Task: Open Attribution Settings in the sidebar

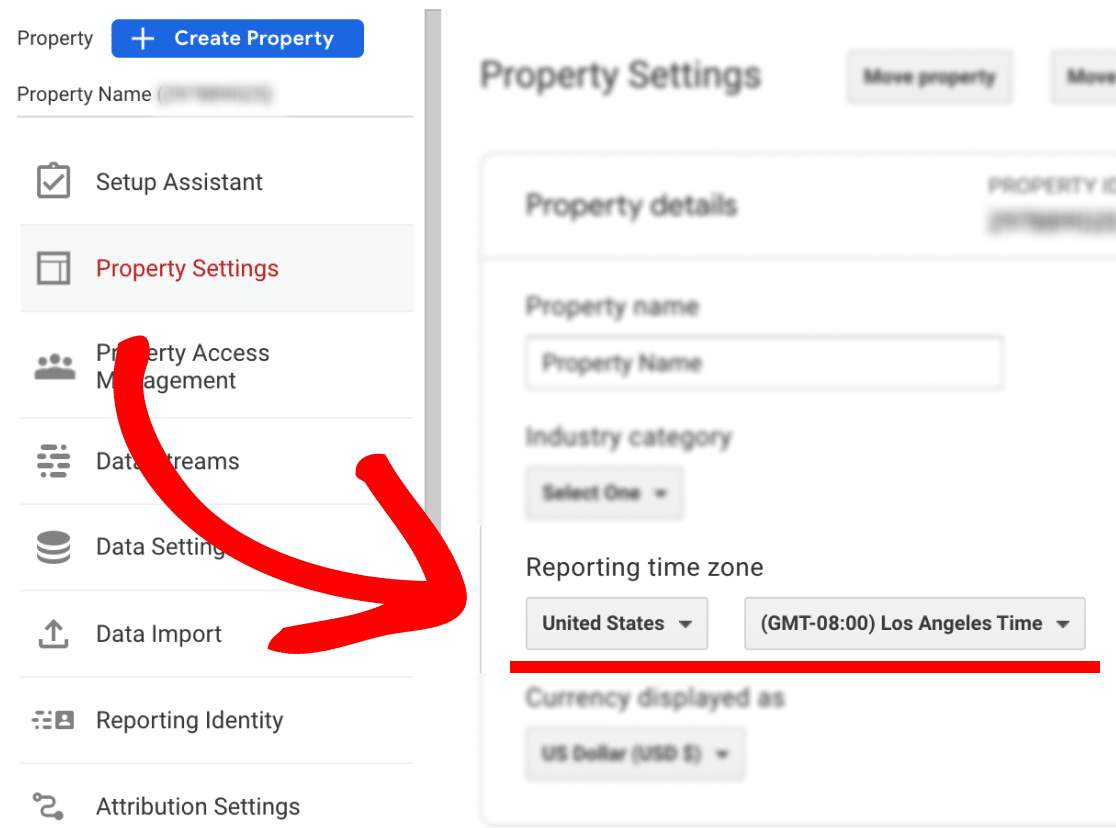Action: coord(198,806)
